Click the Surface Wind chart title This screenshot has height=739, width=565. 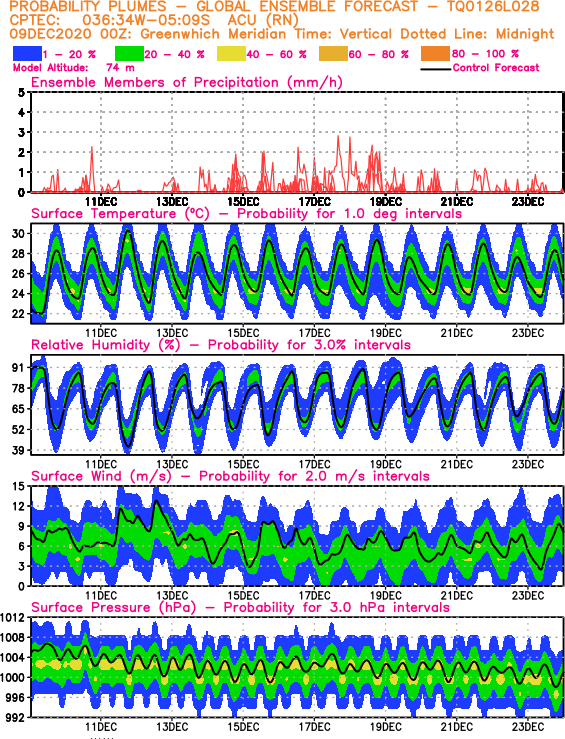pos(230,476)
